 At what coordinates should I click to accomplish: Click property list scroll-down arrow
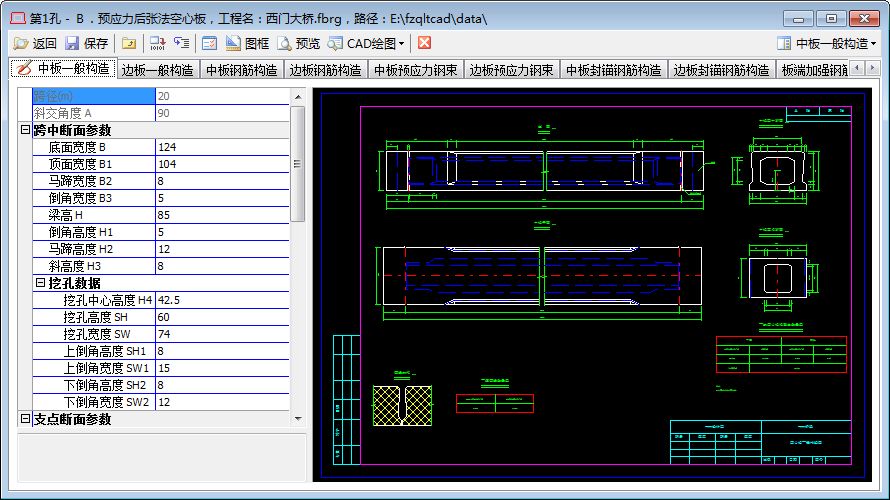(x=298, y=419)
